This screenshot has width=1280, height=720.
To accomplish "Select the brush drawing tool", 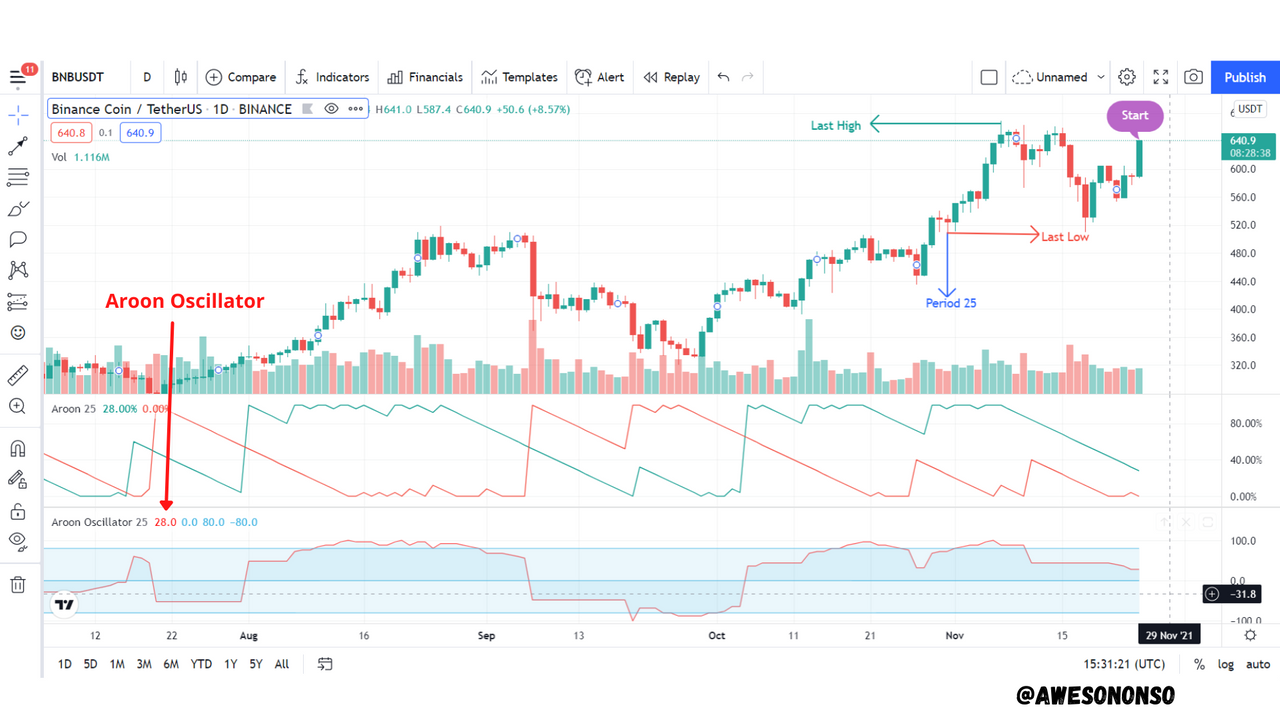I will (x=17, y=208).
